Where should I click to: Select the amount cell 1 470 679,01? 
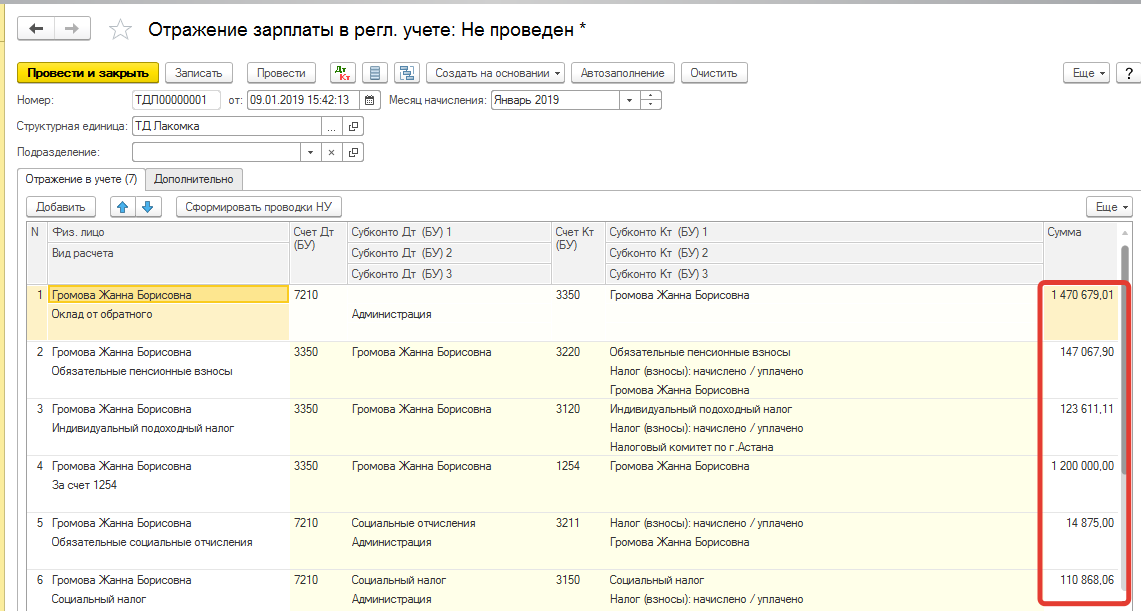click(1080, 295)
